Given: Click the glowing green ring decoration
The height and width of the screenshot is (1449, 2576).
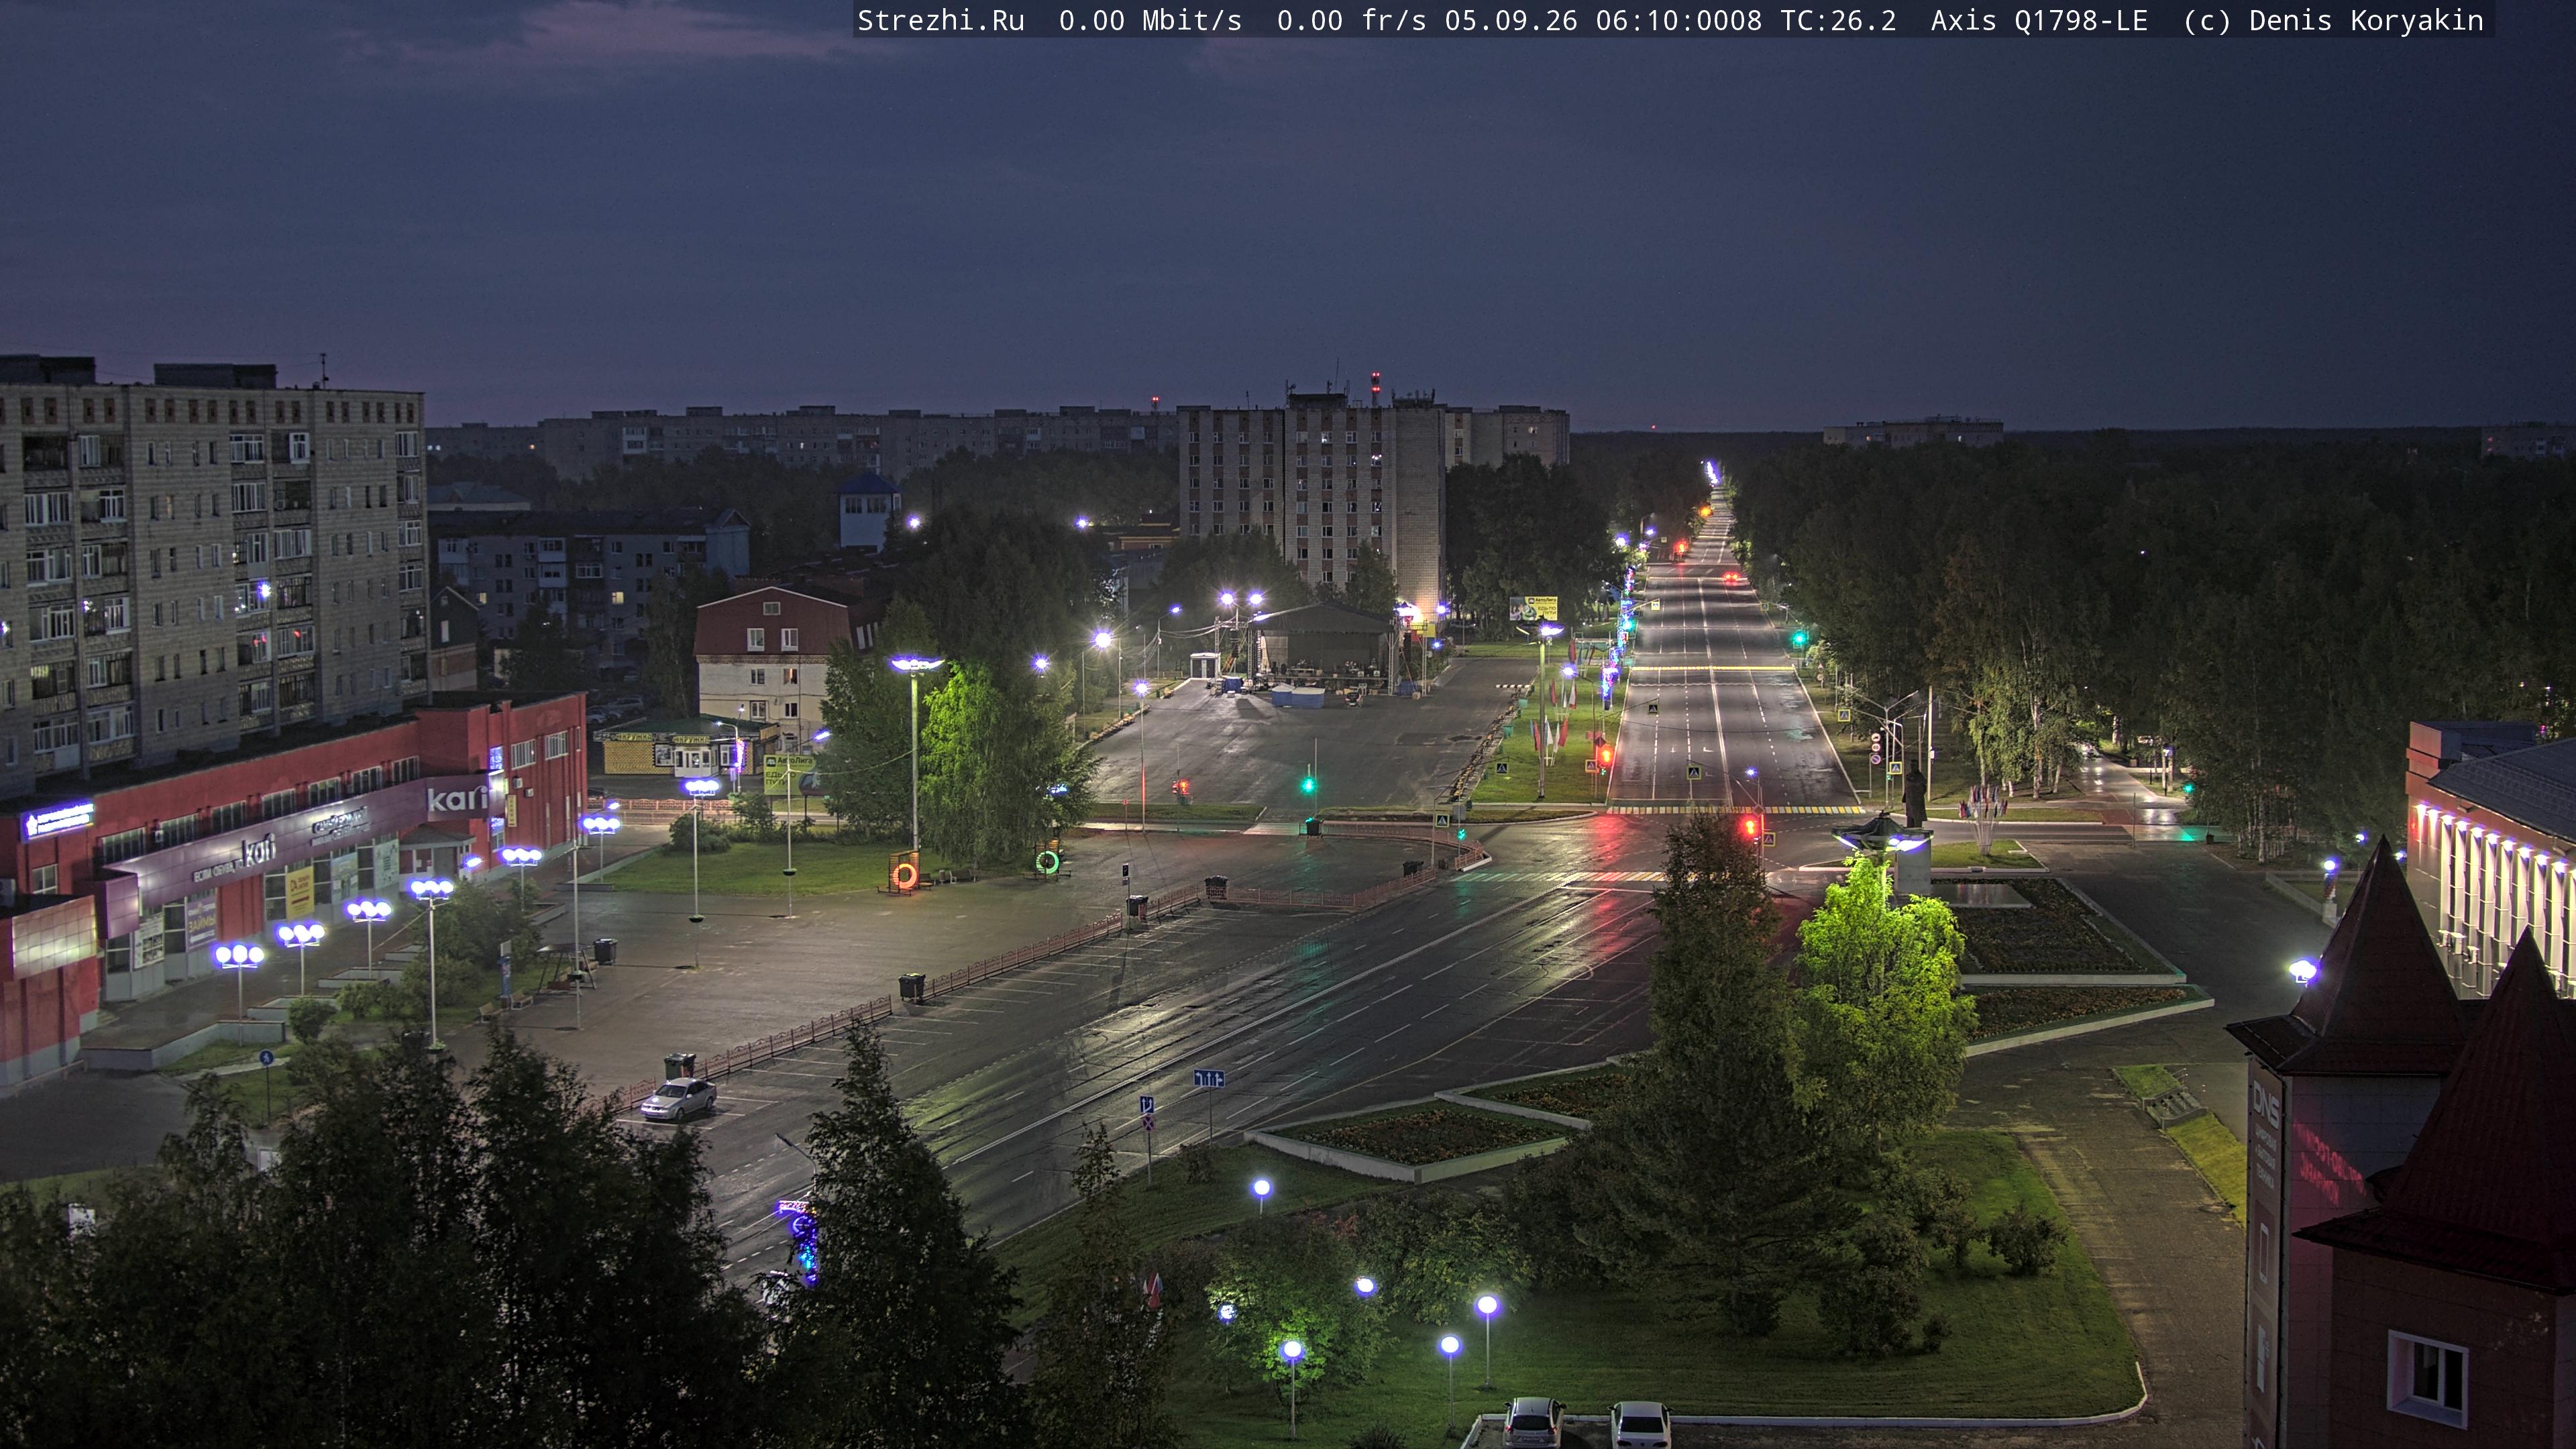Looking at the screenshot, I should [x=1047, y=861].
